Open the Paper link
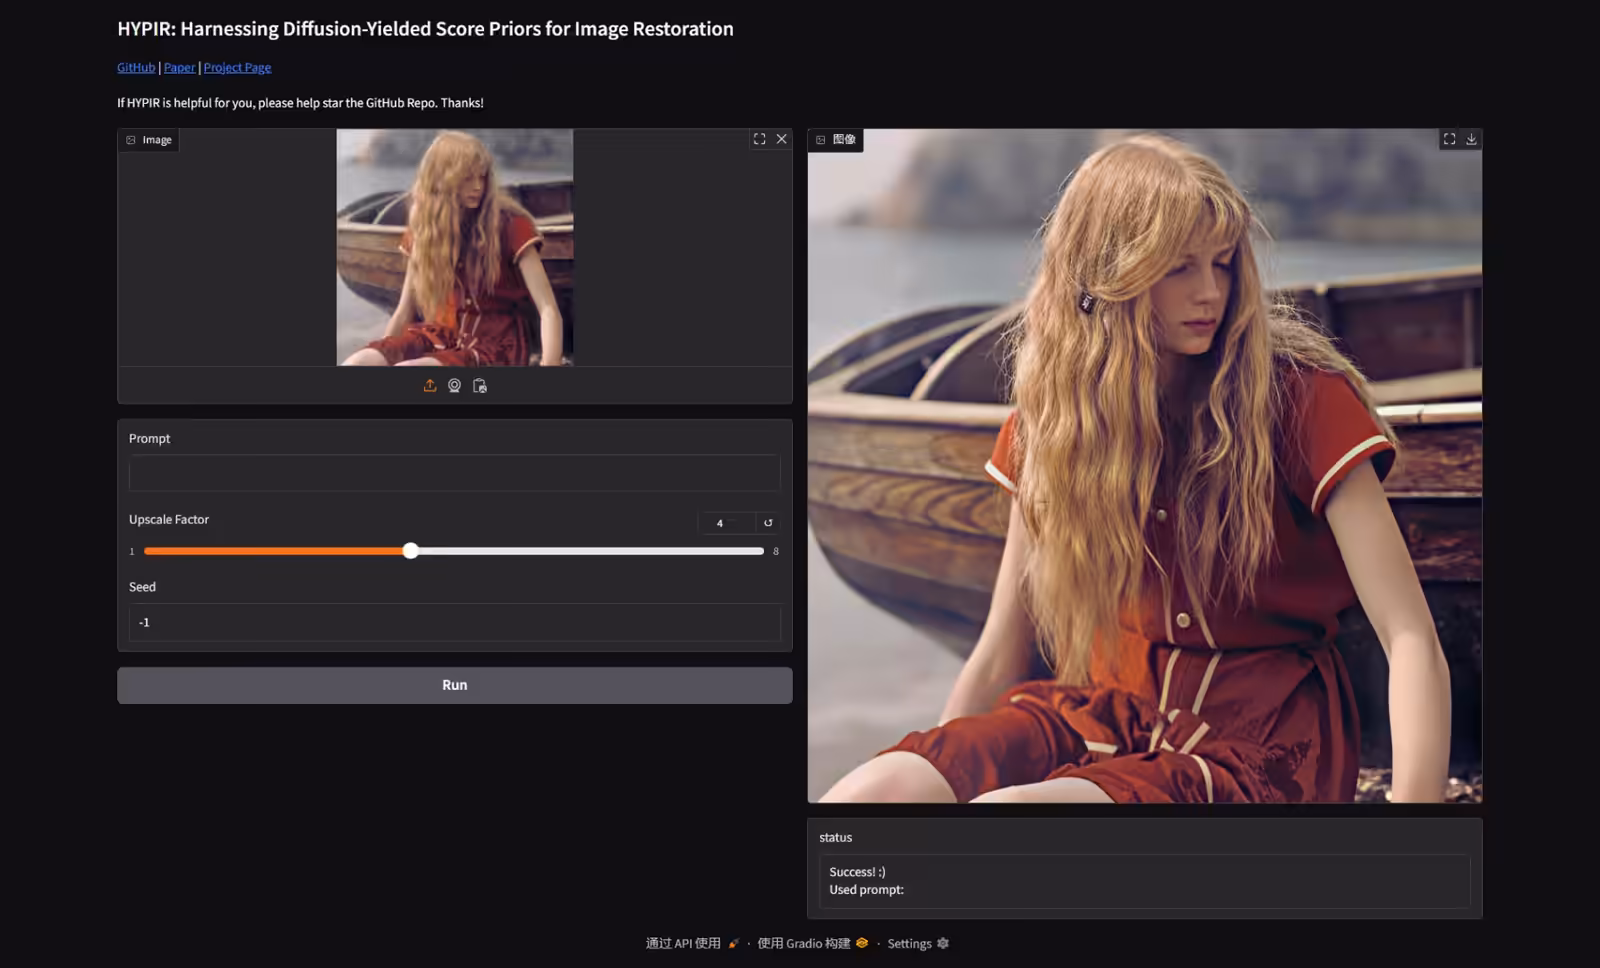The width and height of the screenshot is (1600, 968). pyautogui.click(x=179, y=67)
